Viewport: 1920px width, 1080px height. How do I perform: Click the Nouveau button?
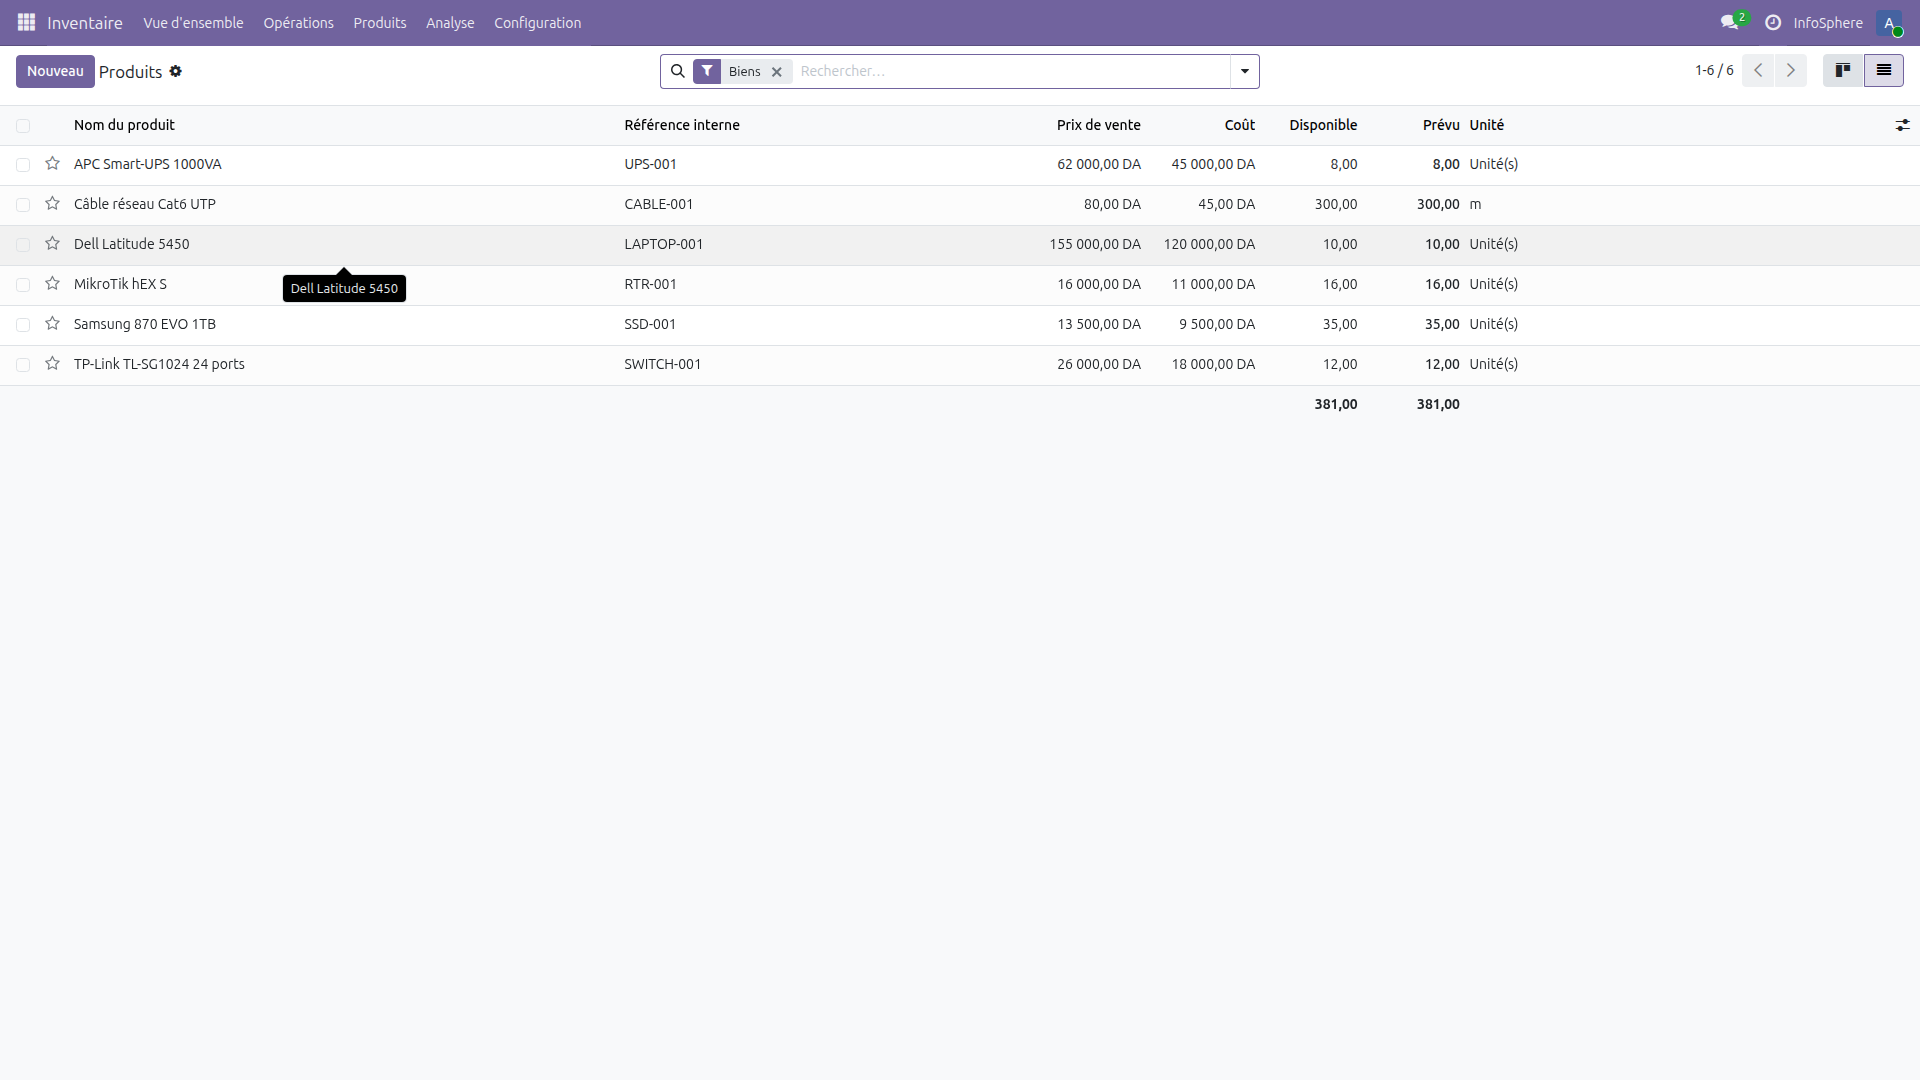coord(55,71)
